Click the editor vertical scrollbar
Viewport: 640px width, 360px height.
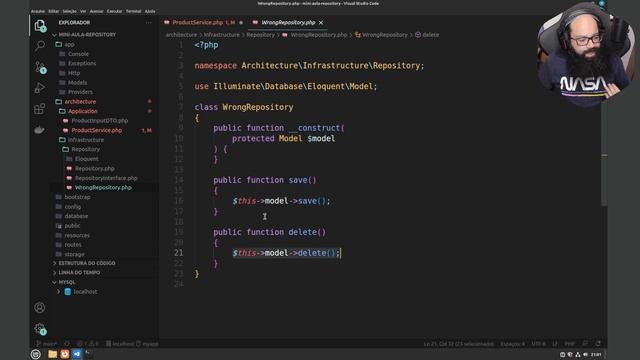604,122
